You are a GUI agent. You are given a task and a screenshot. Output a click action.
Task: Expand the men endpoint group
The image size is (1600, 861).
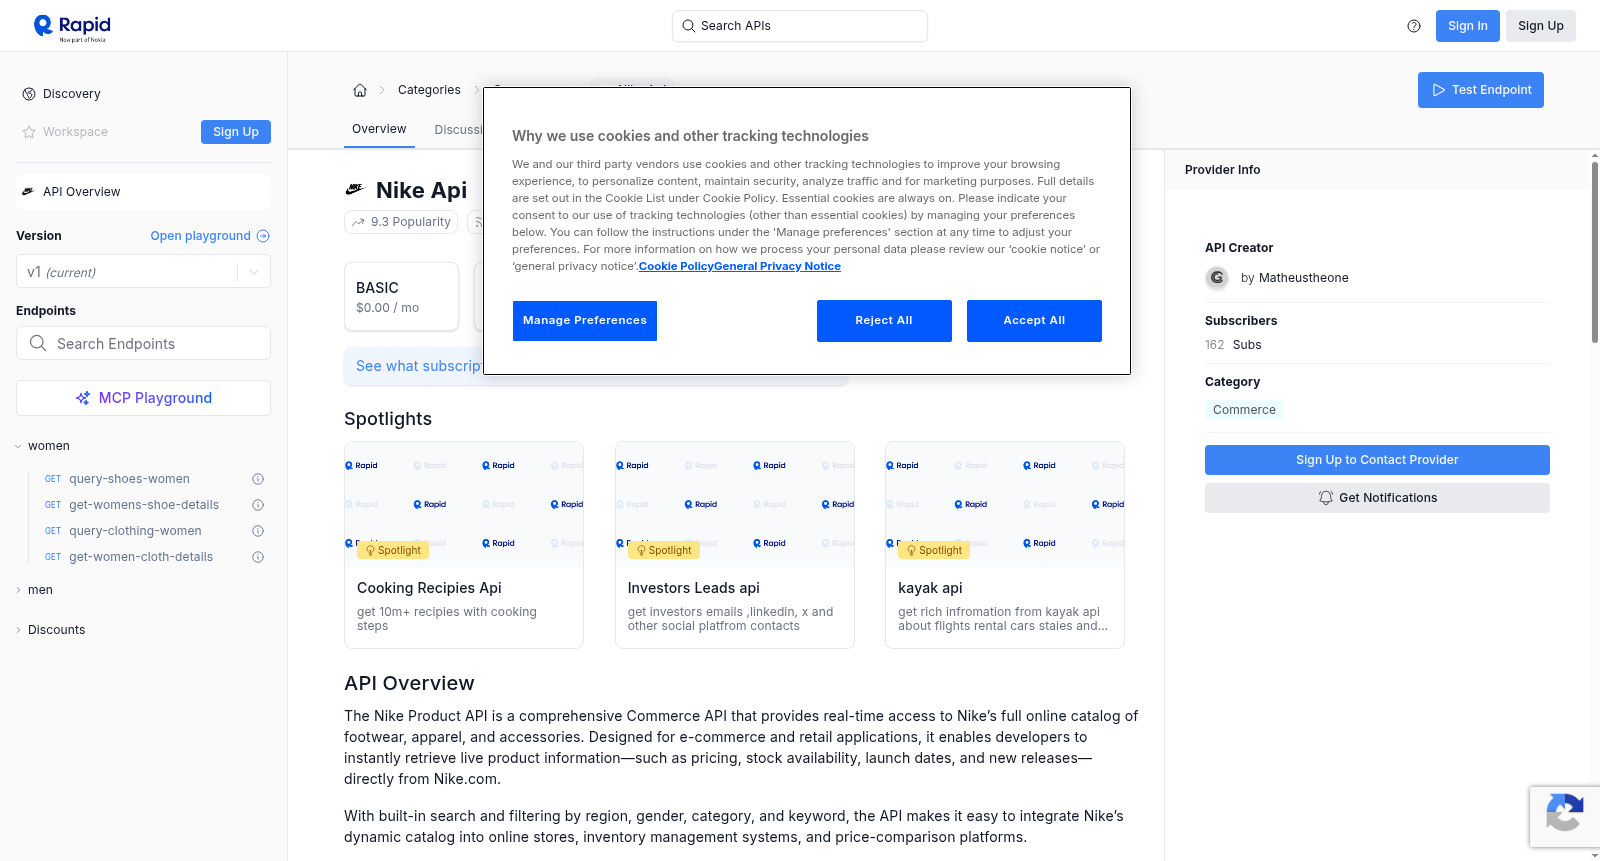(x=18, y=590)
